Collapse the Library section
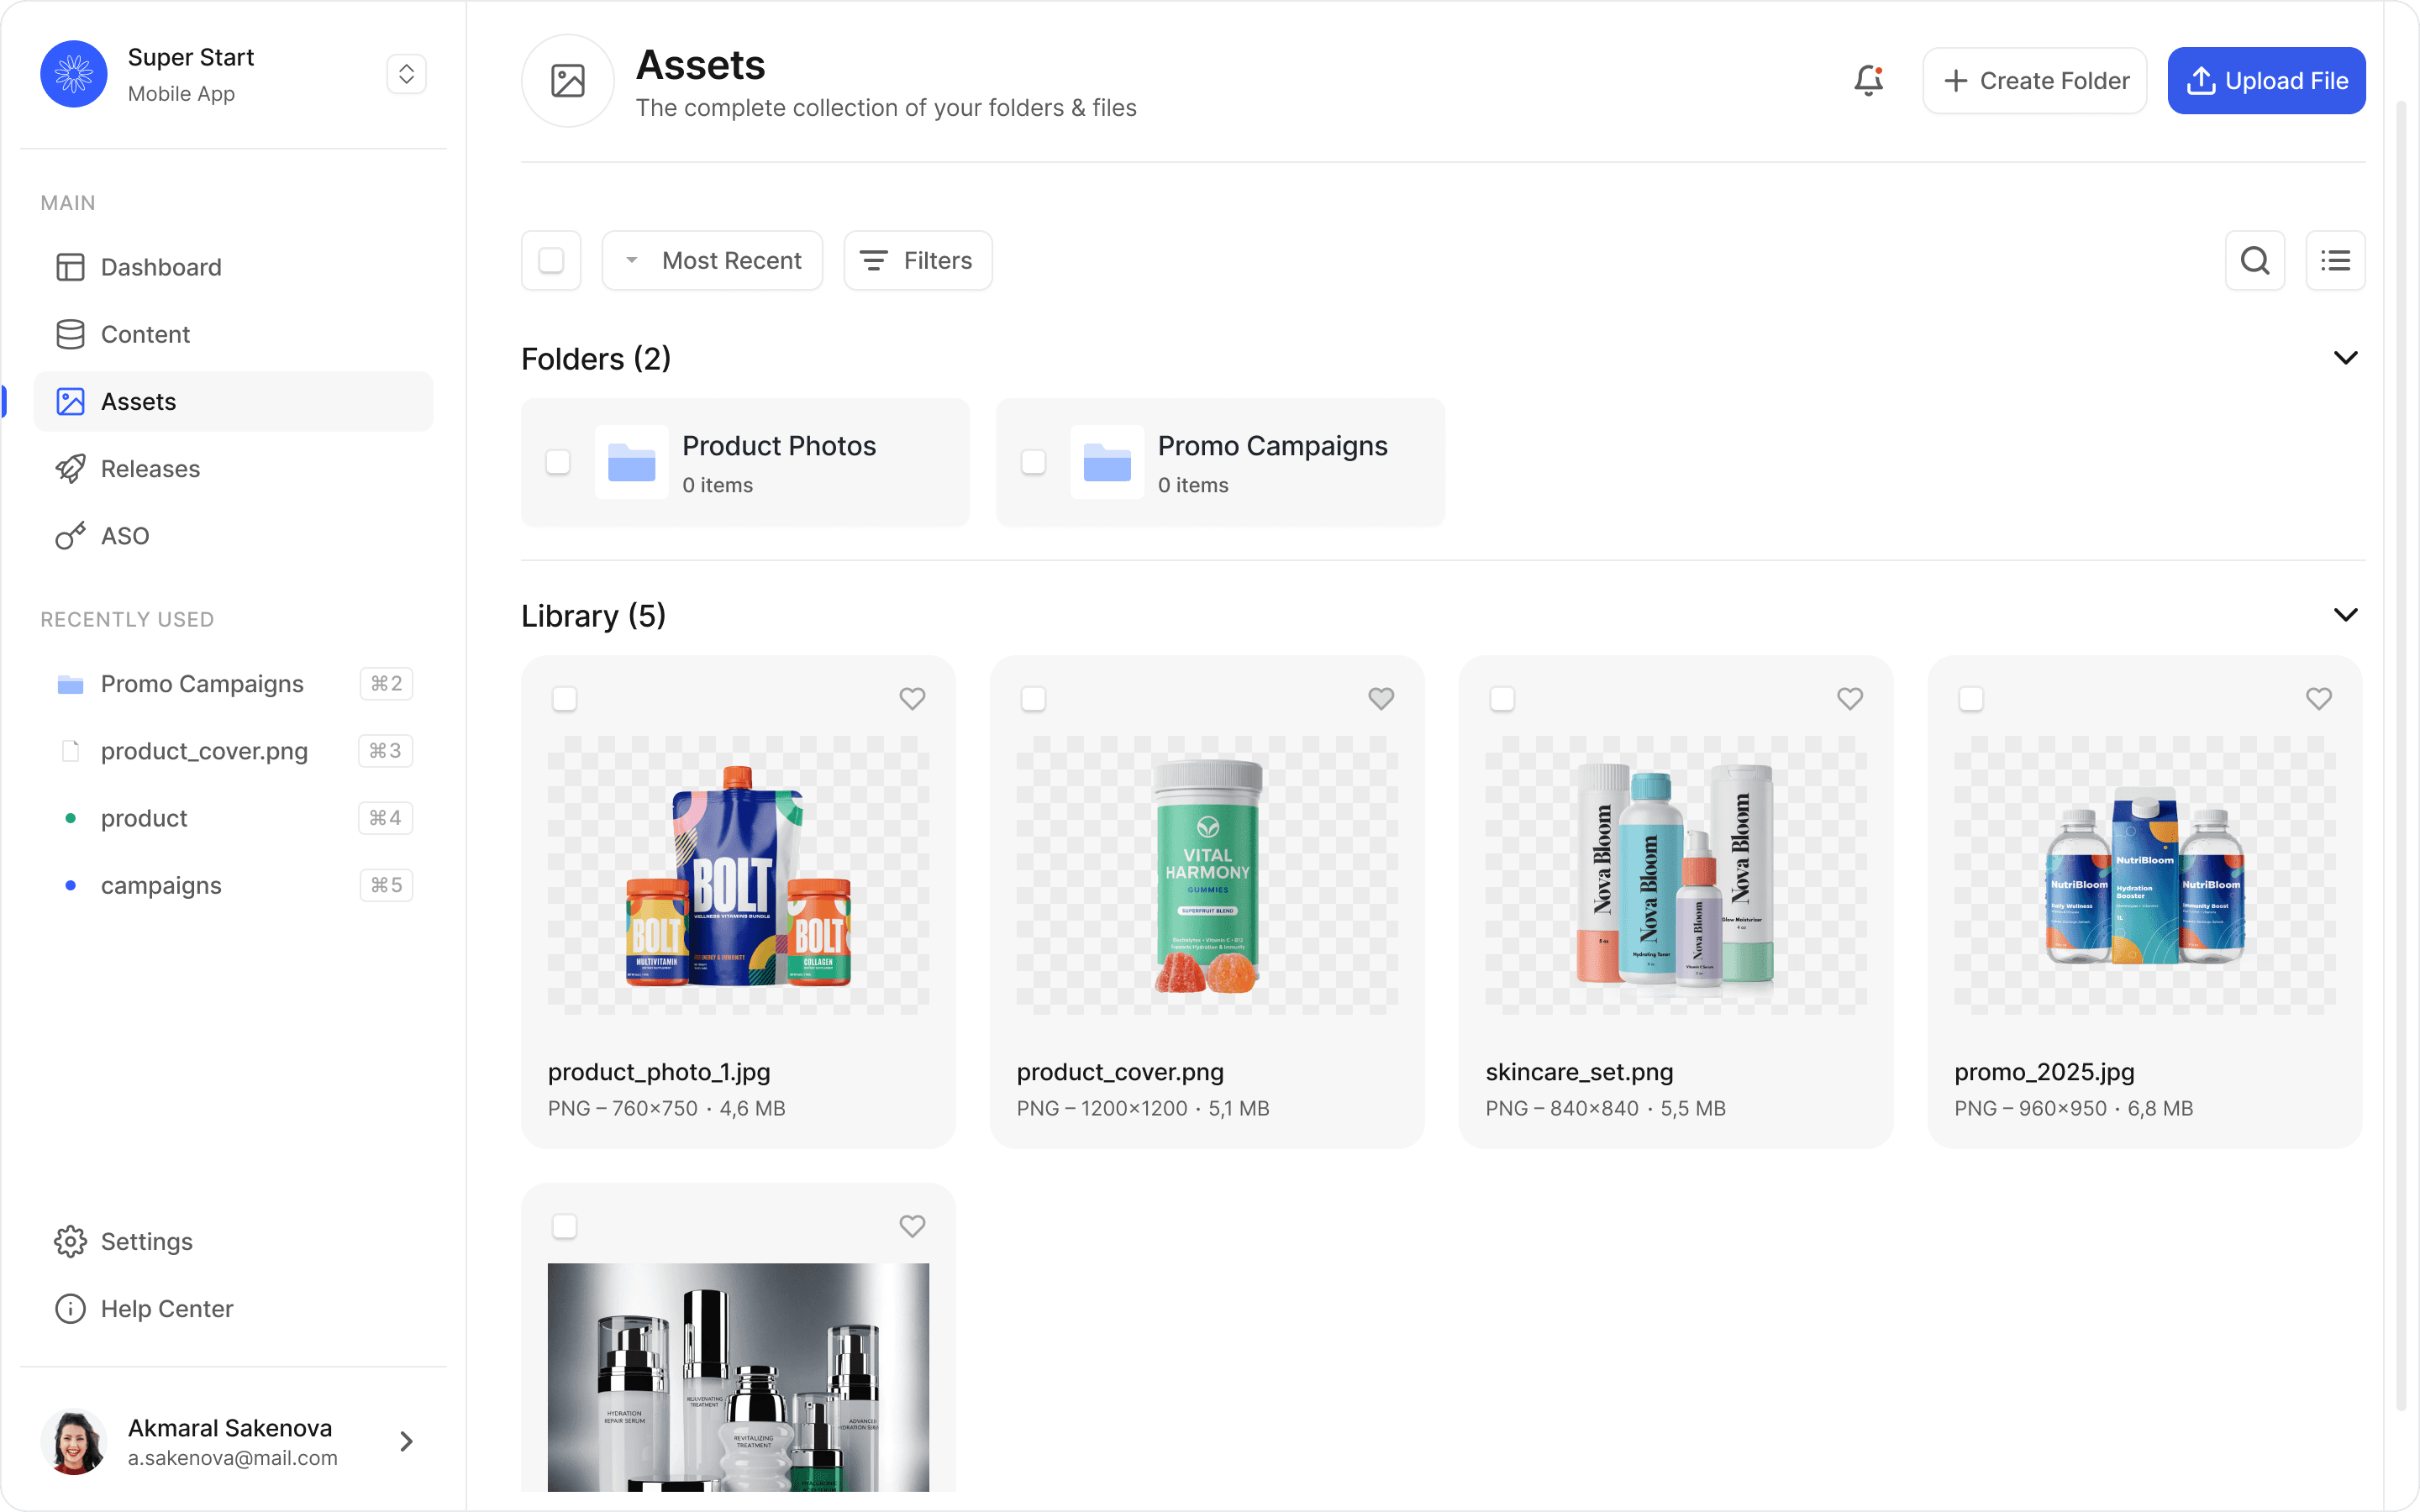The width and height of the screenshot is (2420, 1512). pyautogui.click(x=2345, y=614)
